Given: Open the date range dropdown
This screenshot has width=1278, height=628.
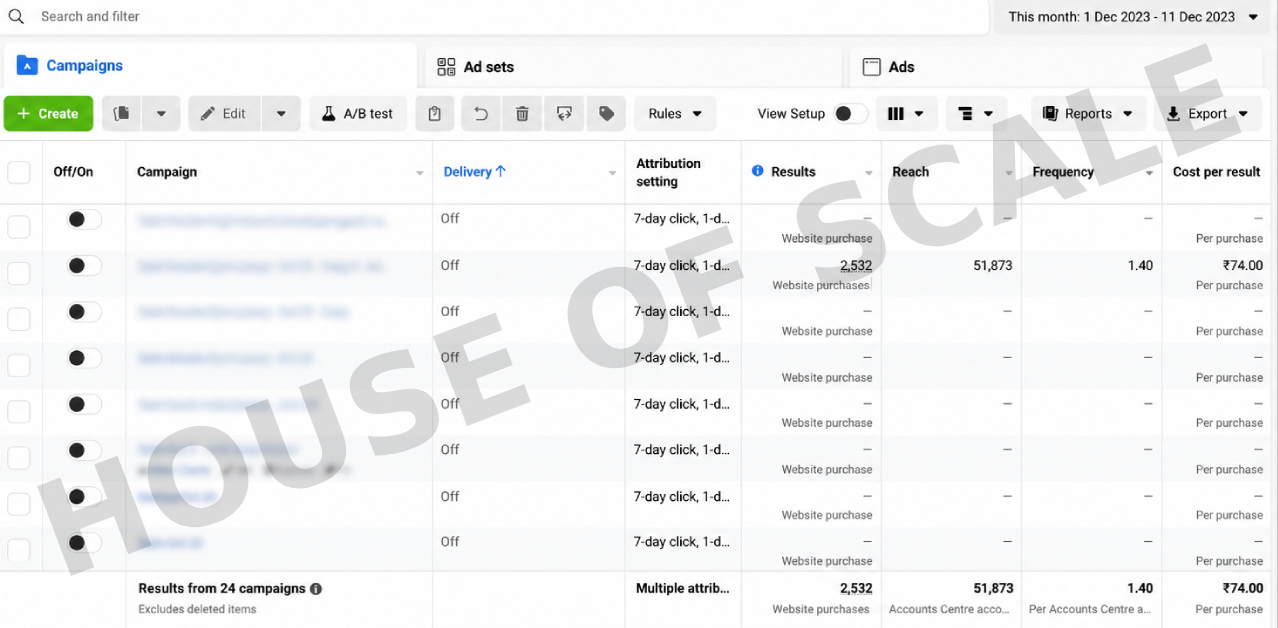Looking at the screenshot, I should click(1132, 17).
